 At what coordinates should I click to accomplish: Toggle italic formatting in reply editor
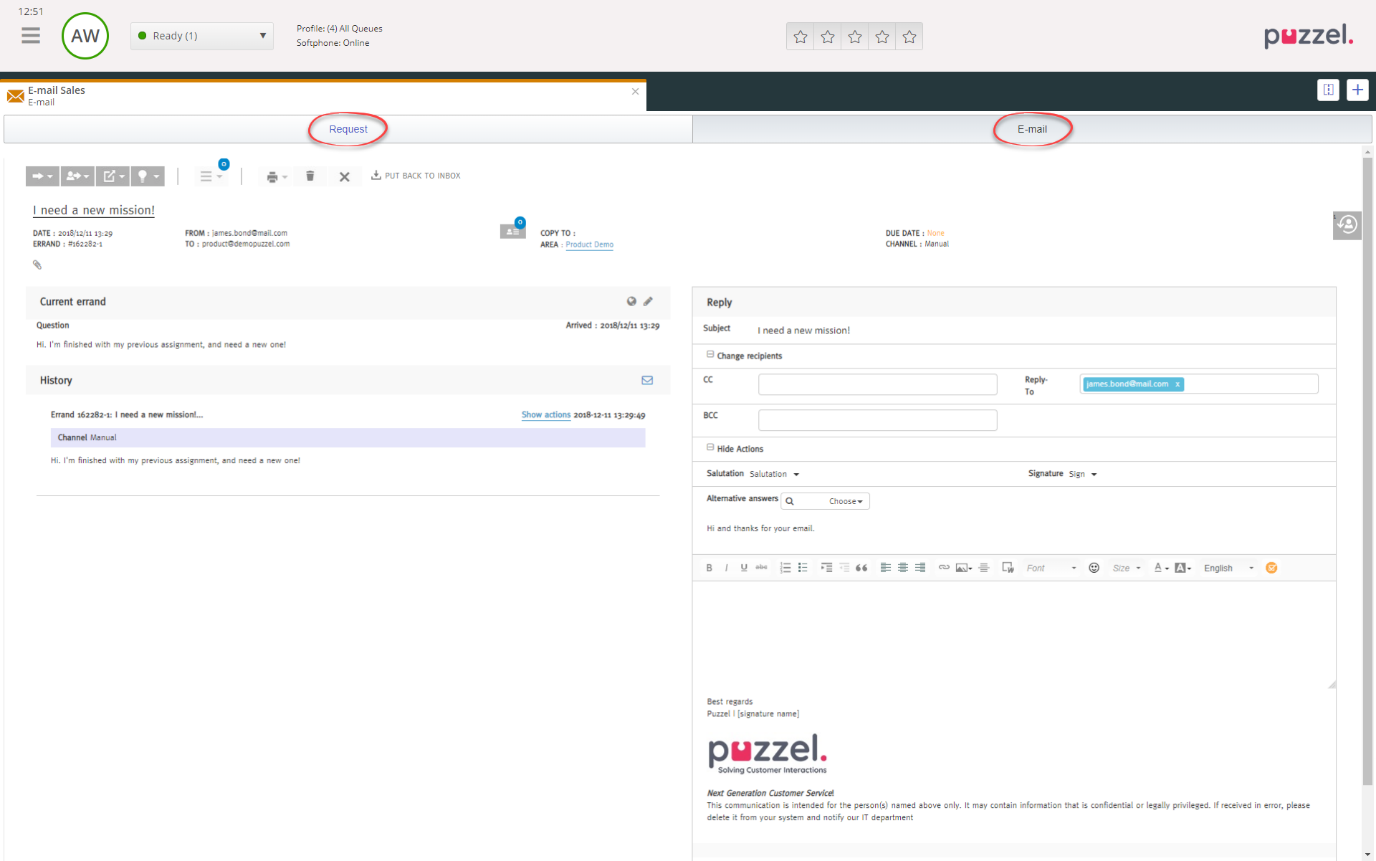726,568
